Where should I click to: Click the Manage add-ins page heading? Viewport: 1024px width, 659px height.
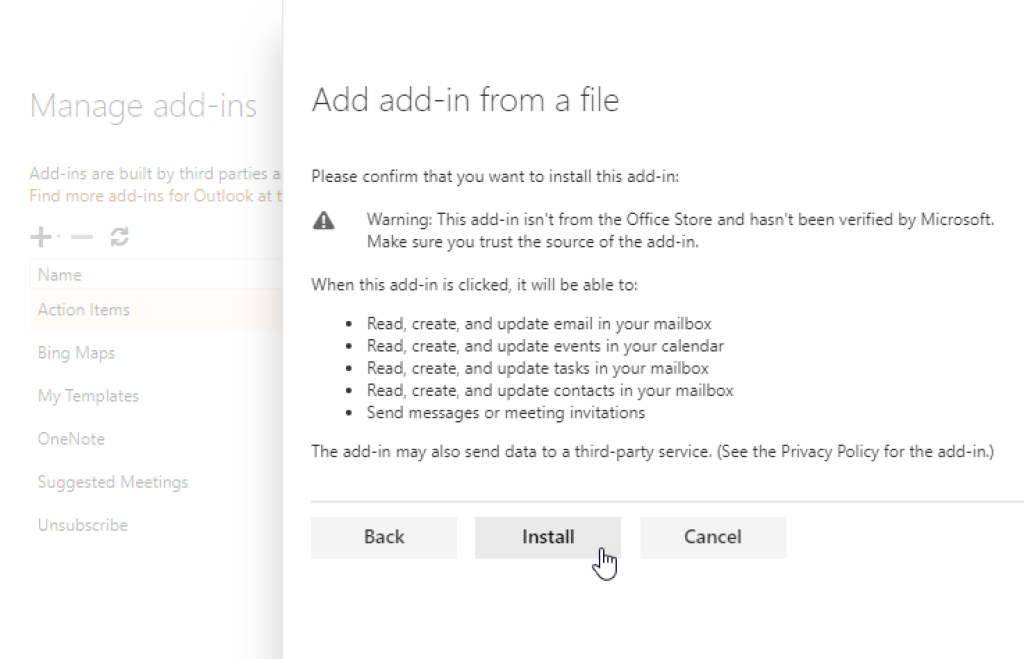(x=142, y=106)
